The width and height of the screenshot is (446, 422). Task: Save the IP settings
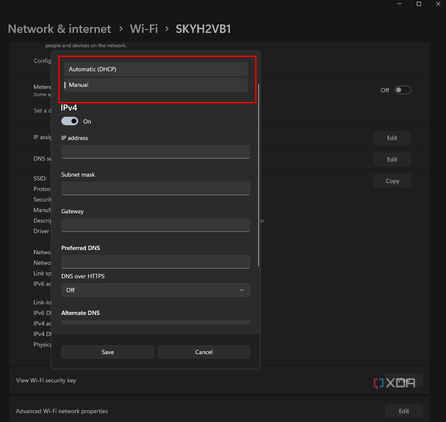tap(108, 352)
